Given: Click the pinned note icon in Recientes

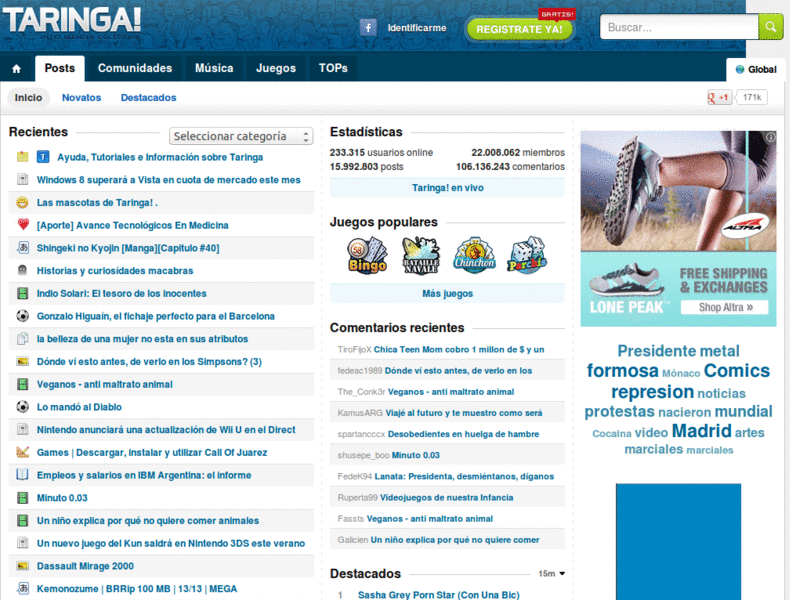Looking at the screenshot, I should pos(22,157).
